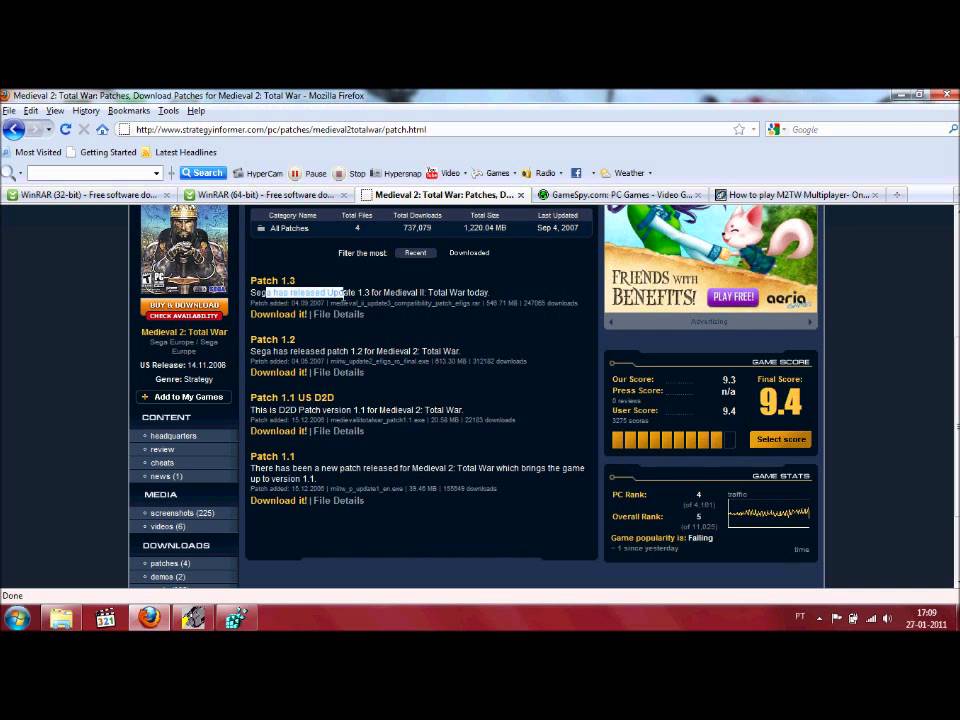This screenshot has height=720, width=960.
Task: Bookmark this page with the star icon
Action: (x=739, y=129)
